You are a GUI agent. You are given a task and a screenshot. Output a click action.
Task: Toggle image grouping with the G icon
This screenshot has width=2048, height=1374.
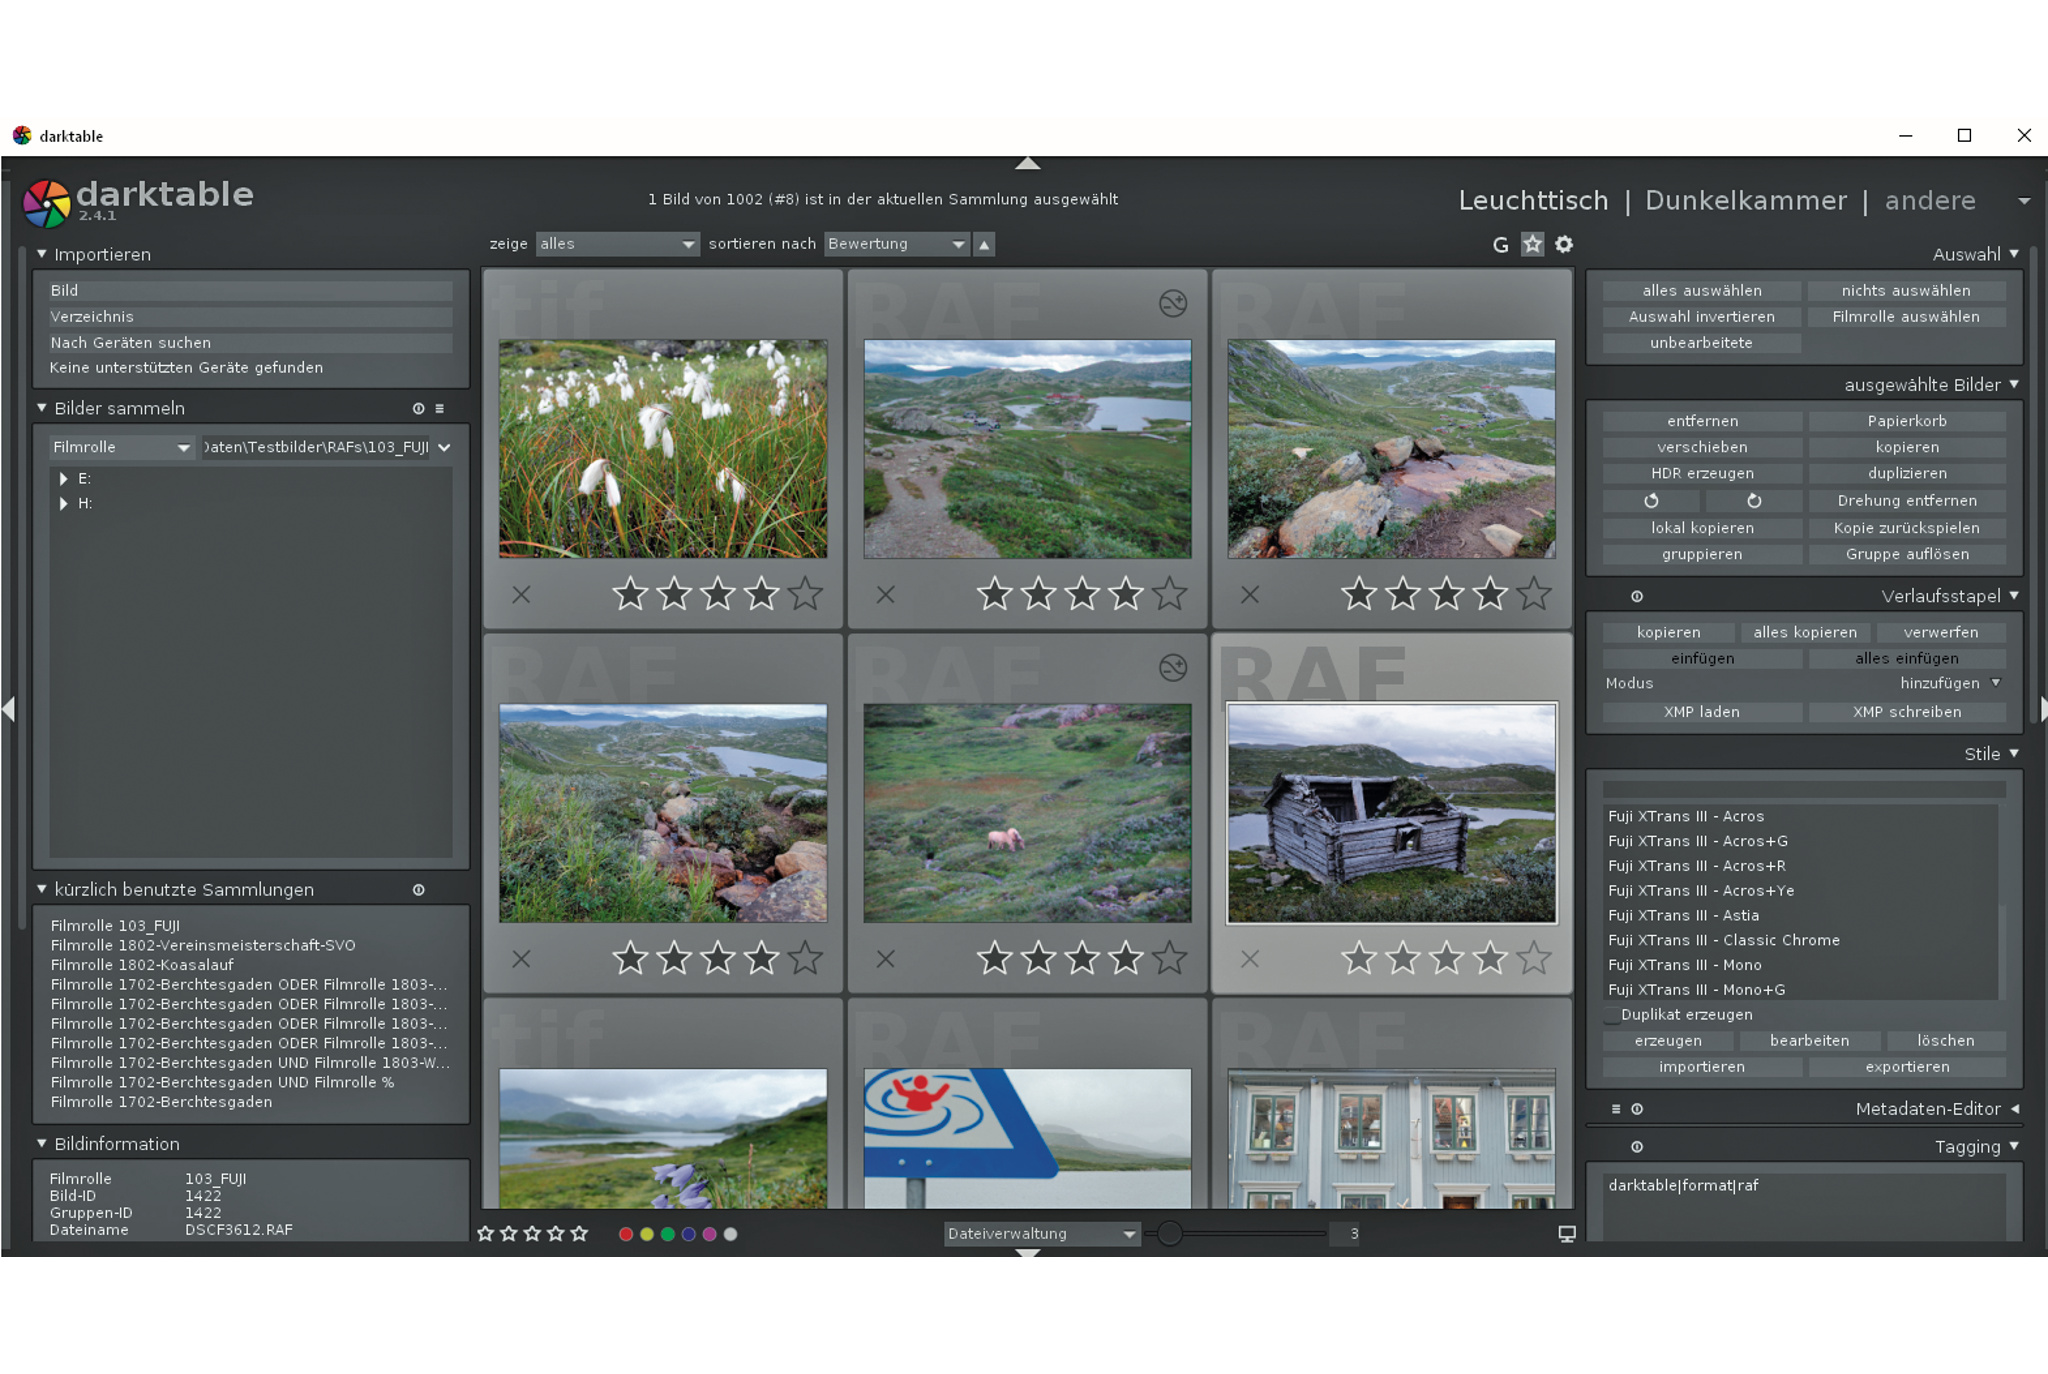coord(1500,245)
